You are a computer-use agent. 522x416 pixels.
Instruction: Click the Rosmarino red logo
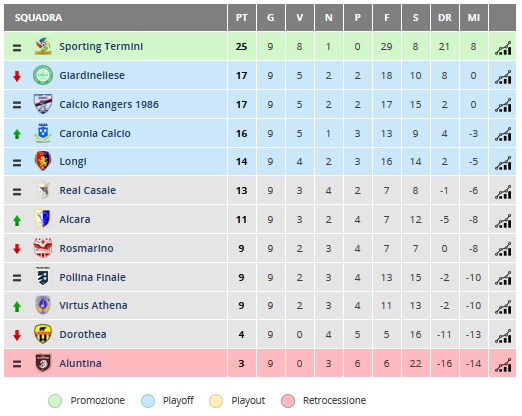(x=43, y=248)
